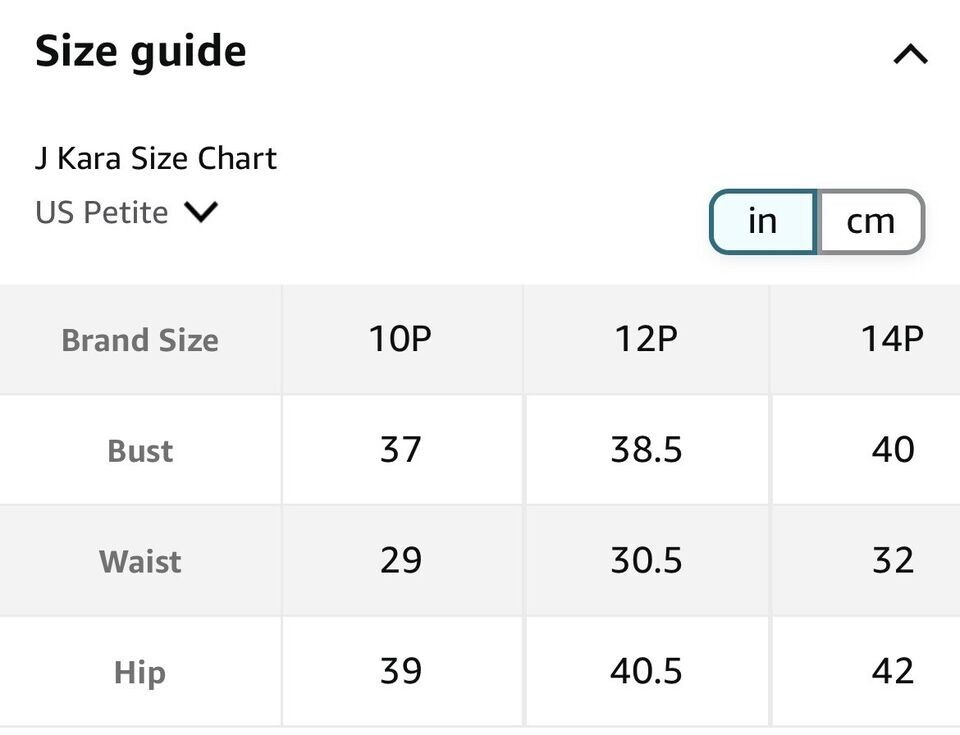Click the J Kara Size Chart title
960x735 pixels.
click(156, 158)
